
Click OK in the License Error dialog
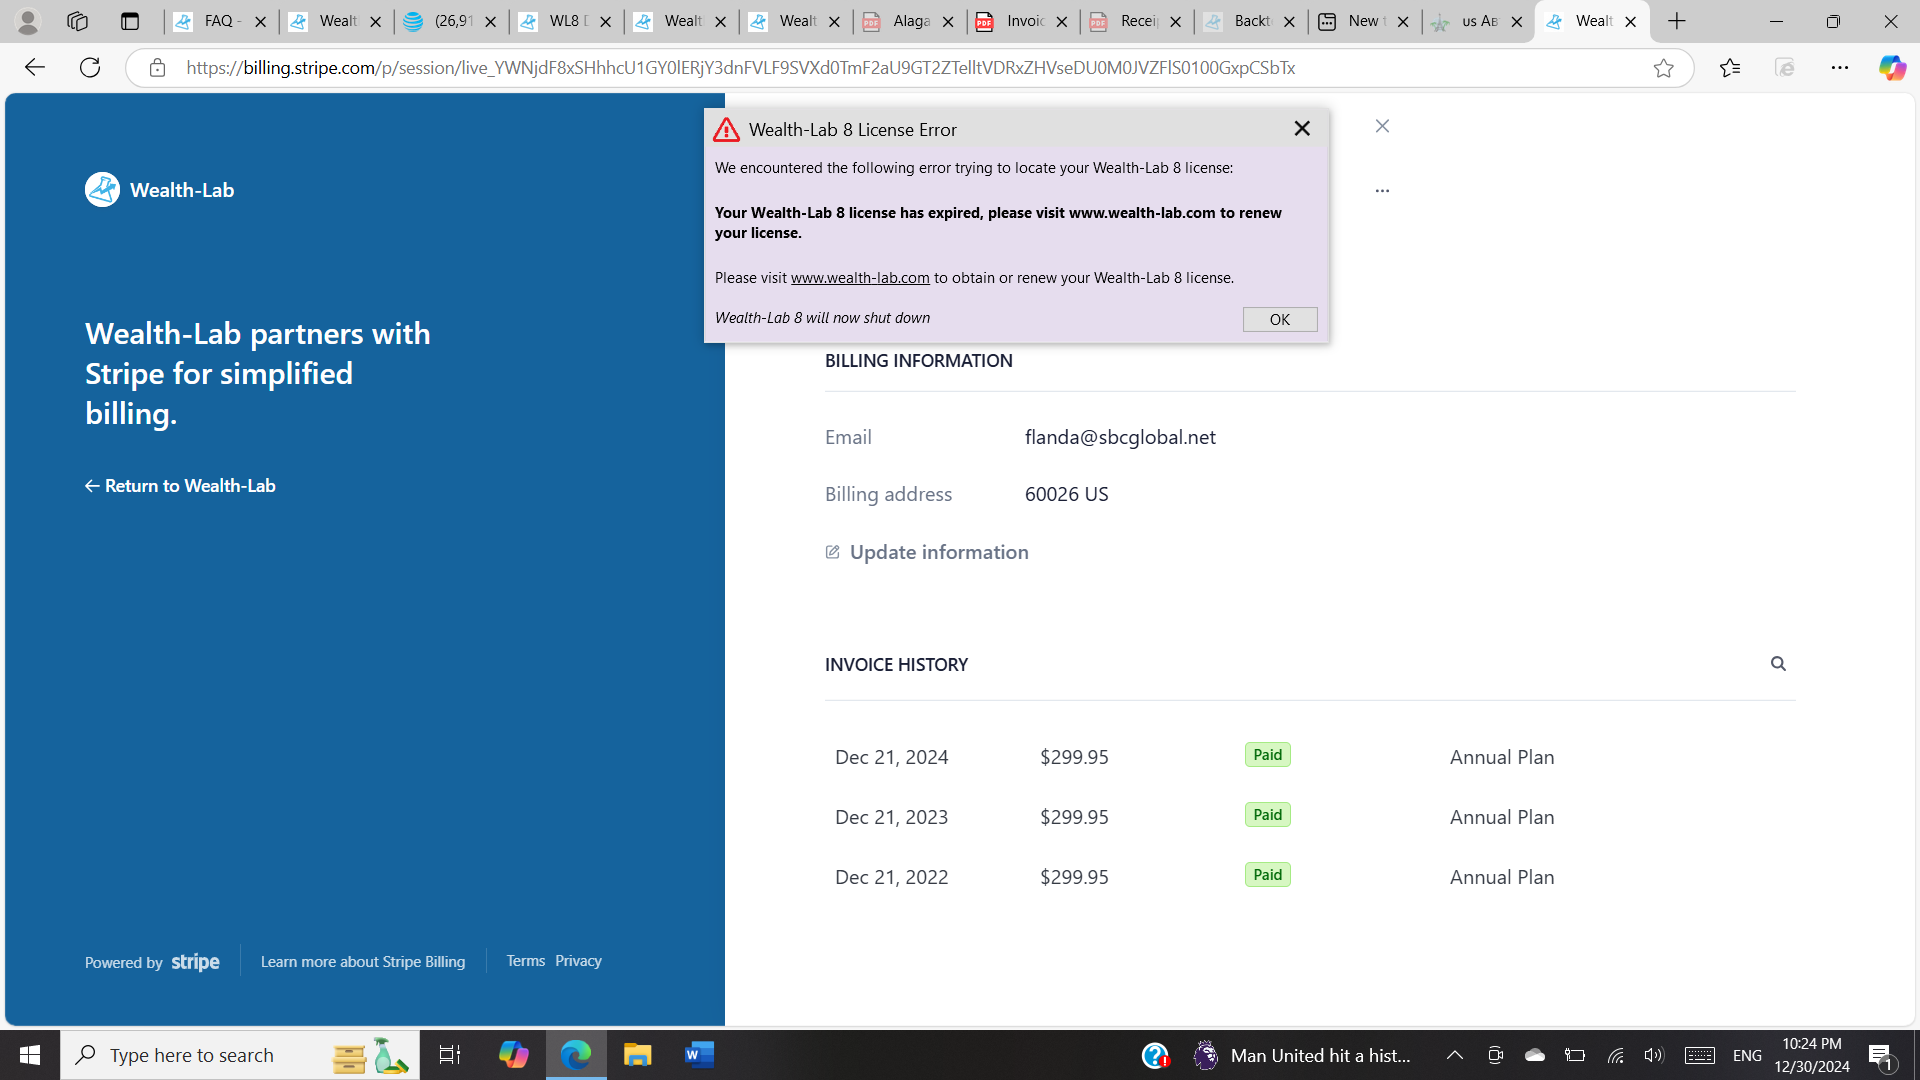pos(1279,319)
